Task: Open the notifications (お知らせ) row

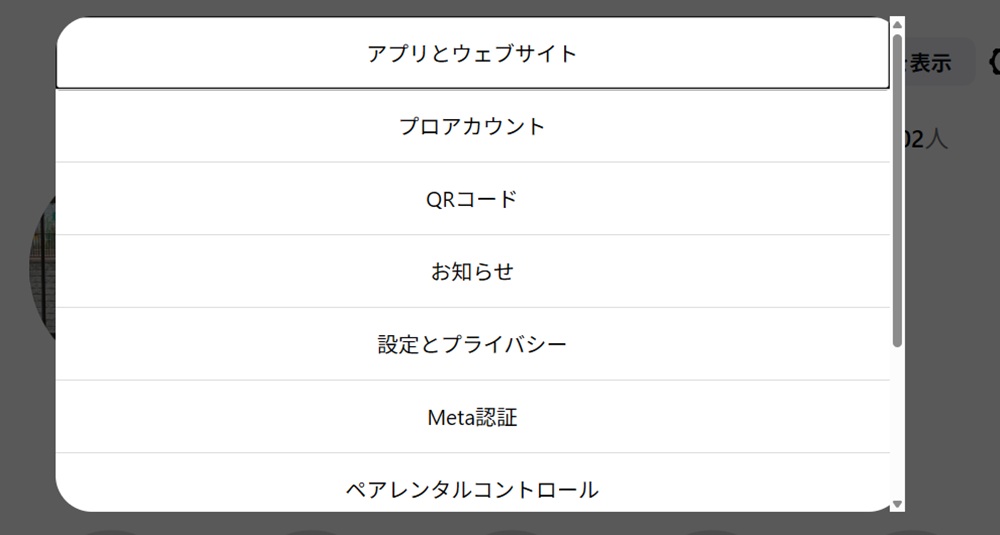Action: pyautogui.click(x=472, y=272)
